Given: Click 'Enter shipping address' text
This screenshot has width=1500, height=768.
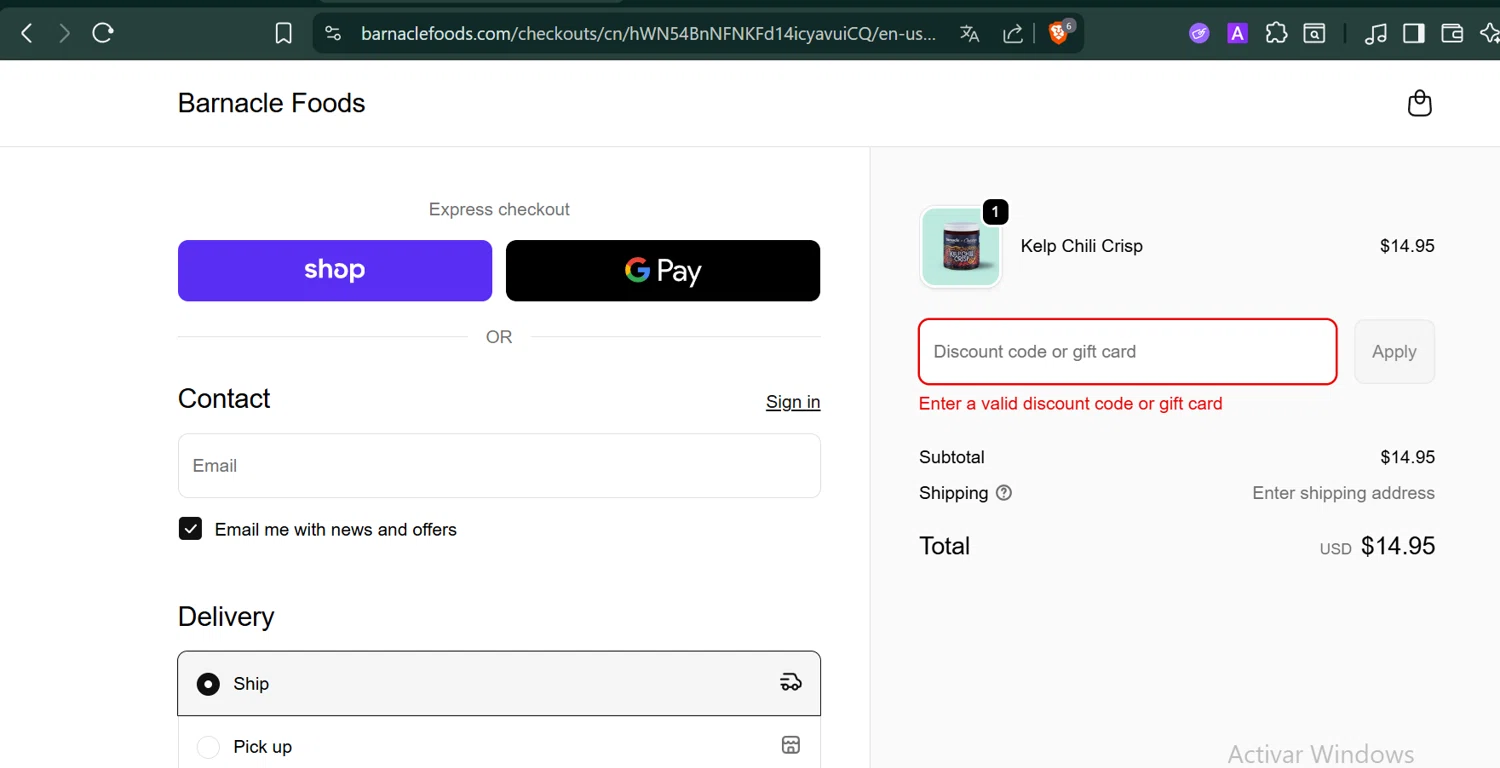Looking at the screenshot, I should coord(1343,493).
